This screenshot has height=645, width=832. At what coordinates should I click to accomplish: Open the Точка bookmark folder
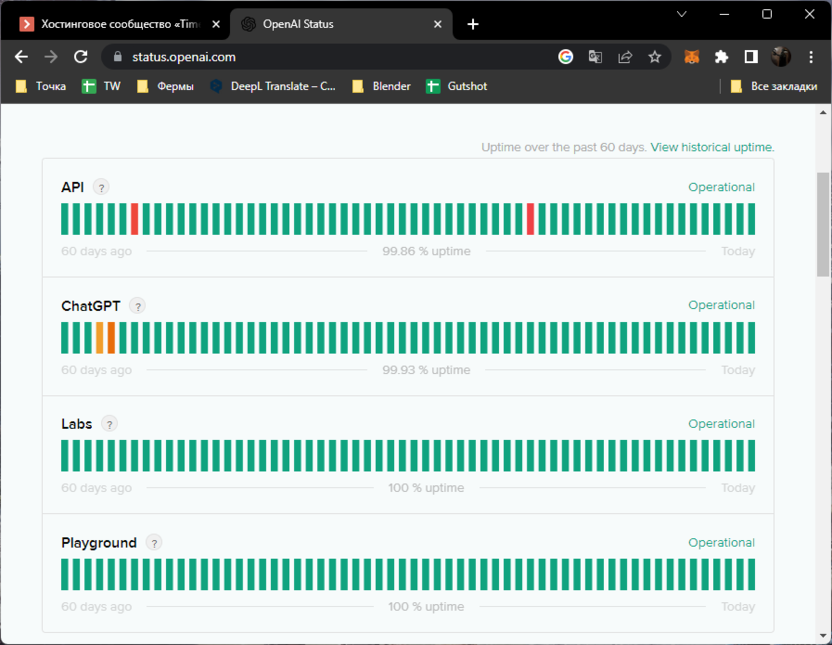point(41,86)
